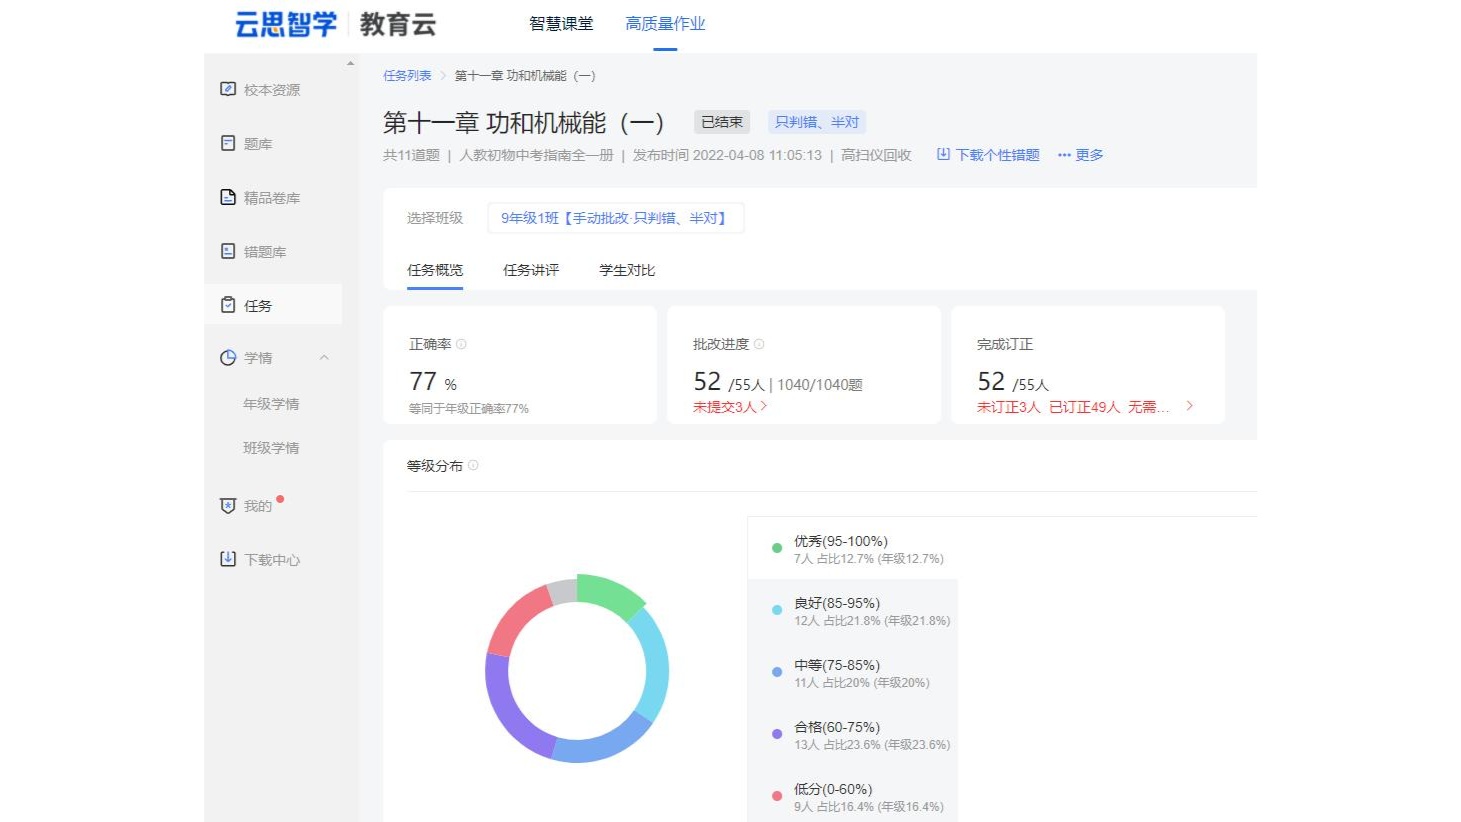This screenshot has width=1461, height=822.
Task: Click text 等同于年级正确率77%
Action: pyautogui.click(x=468, y=409)
